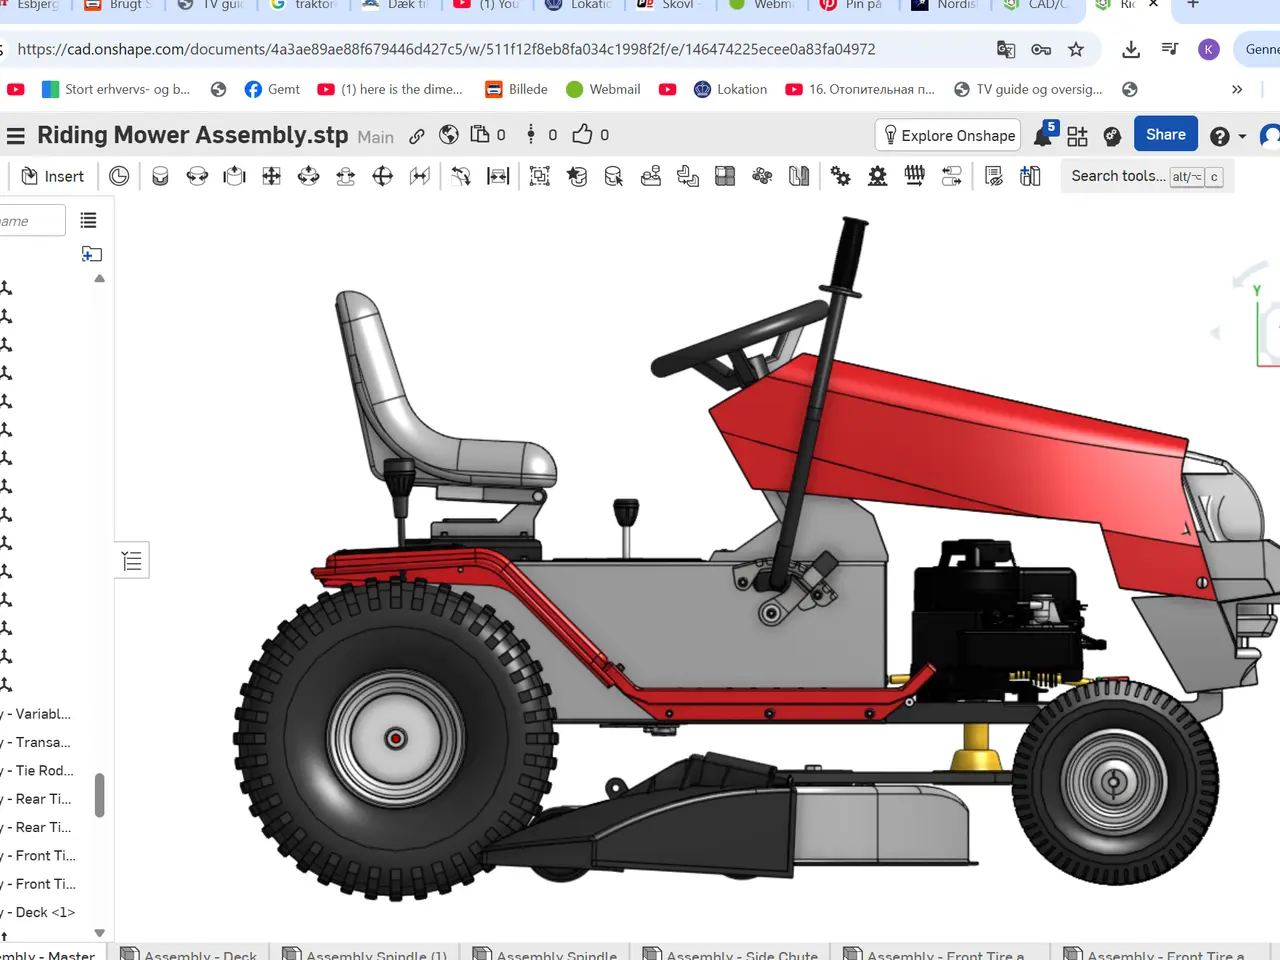Select the gear relation tool icon
The height and width of the screenshot is (960, 1280).
[840, 176]
